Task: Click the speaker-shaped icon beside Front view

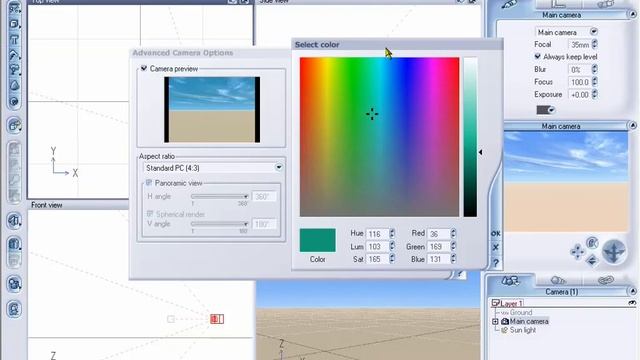Action: (x=14, y=221)
